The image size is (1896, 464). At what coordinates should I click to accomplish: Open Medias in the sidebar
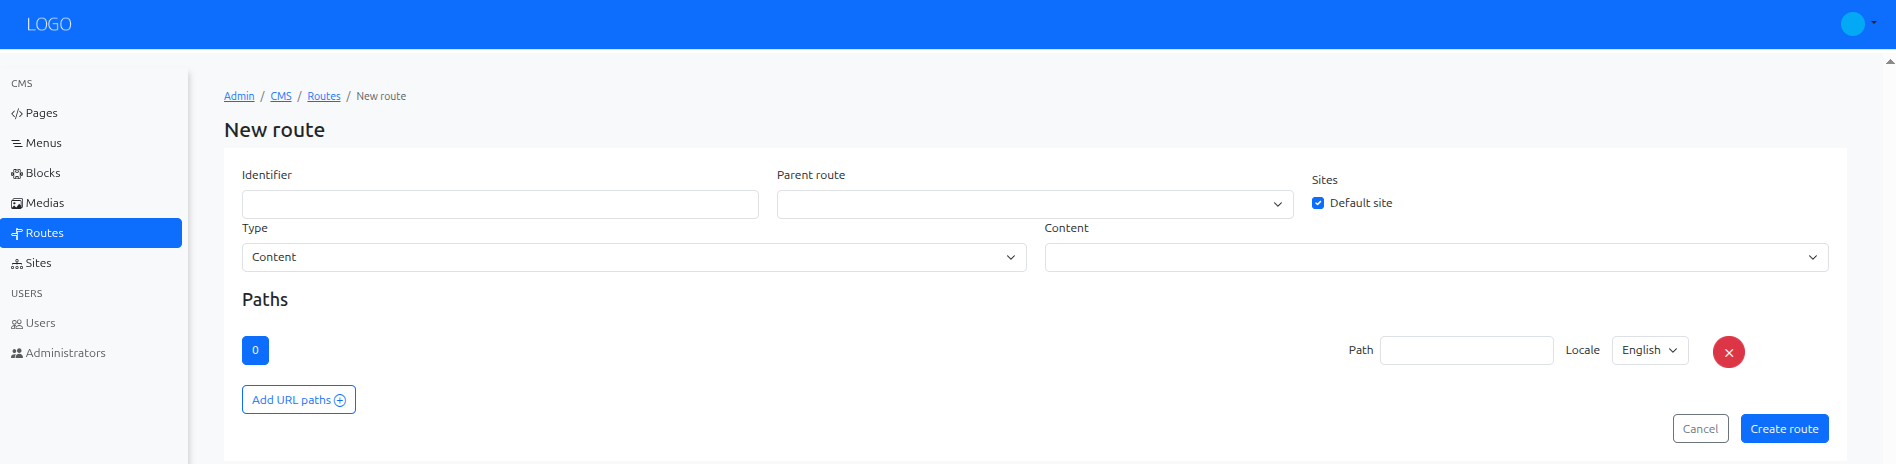tap(91, 203)
